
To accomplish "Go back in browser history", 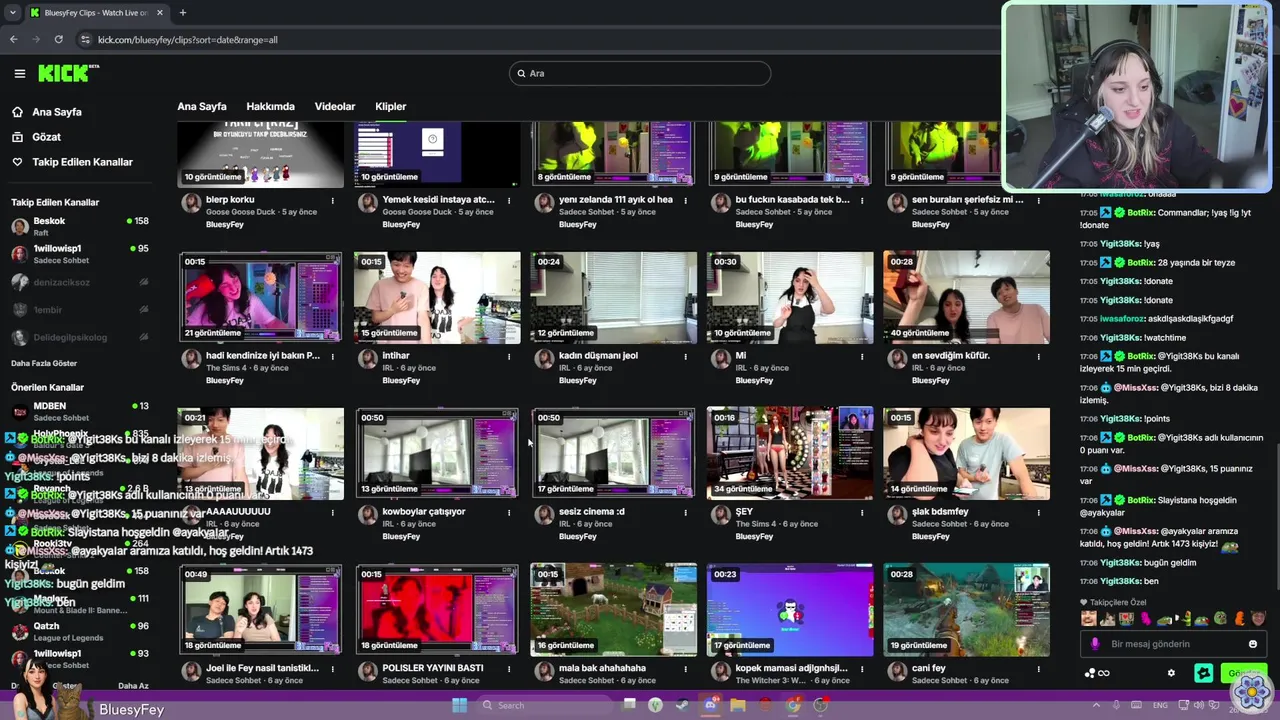I will (14, 39).
